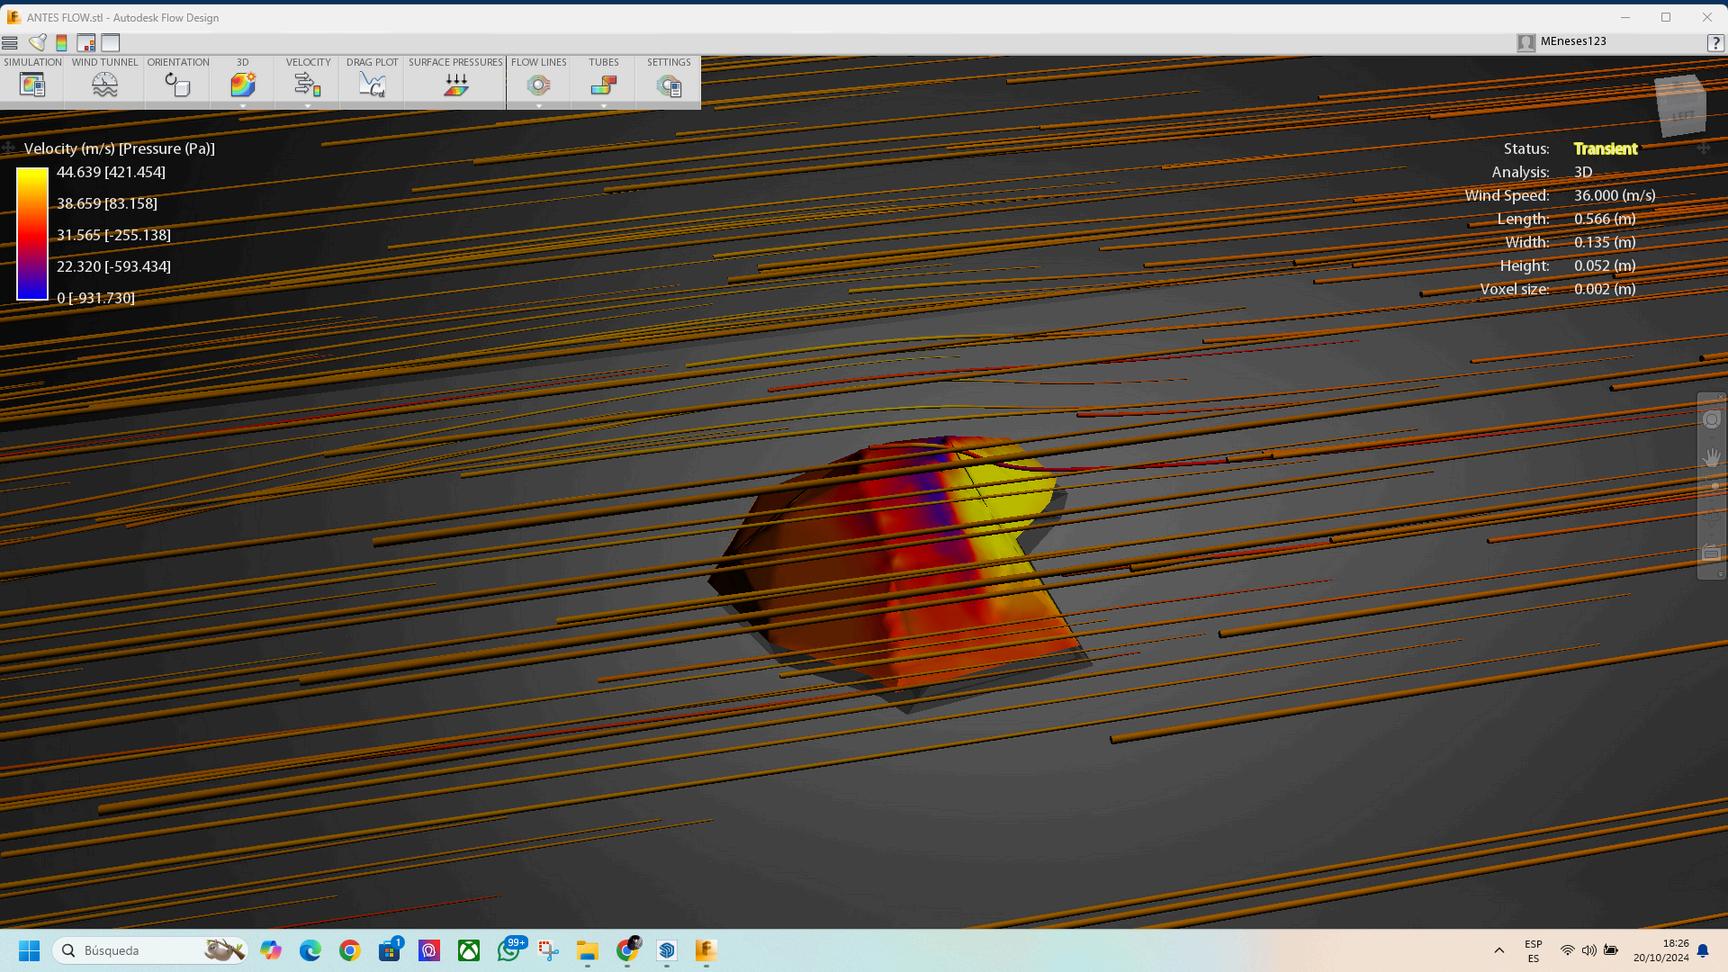This screenshot has height=972, width=1728.
Task: Click the legend minimum value 0 [-931.730]
Action: pos(96,298)
